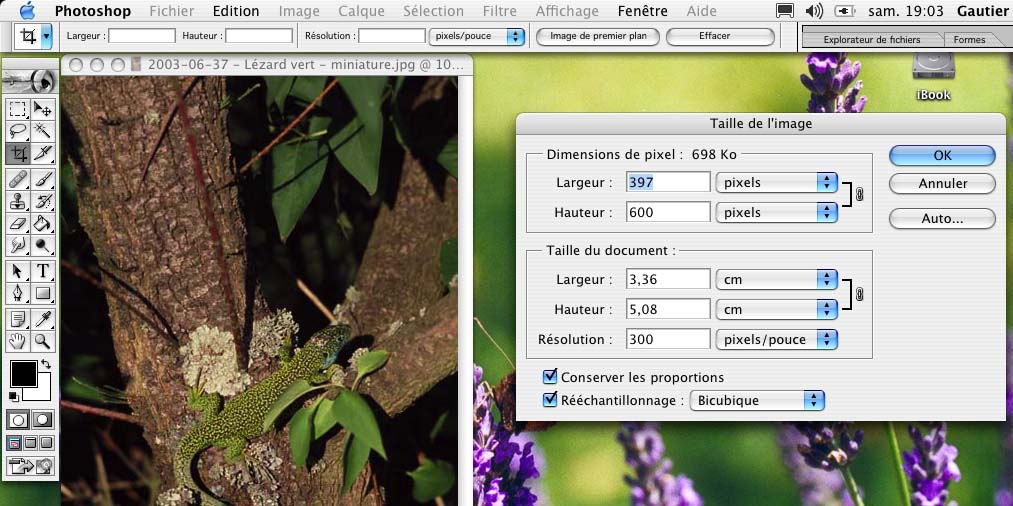Select Standard Screen mode

point(14,443)
